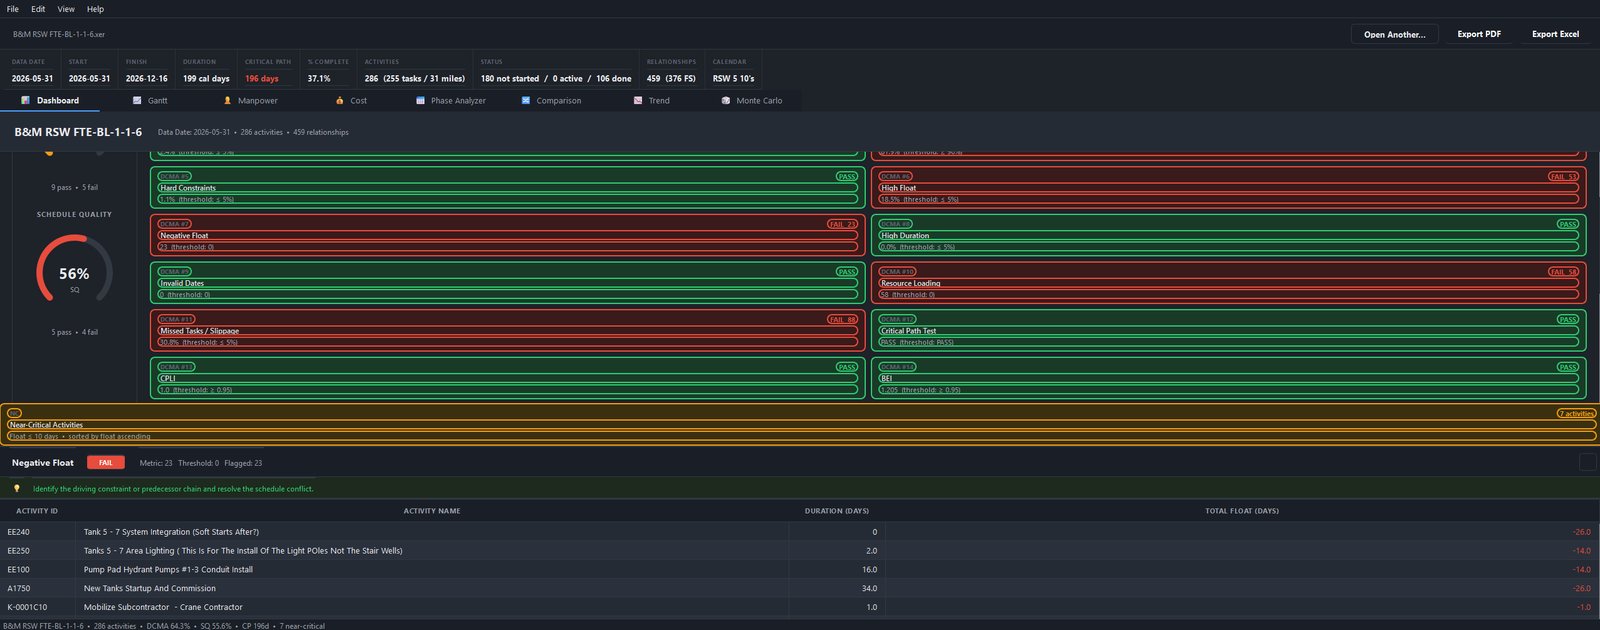Open the Help menu
The width and height of the screenshot is (1600, 630).
click(x=95, y=9)
